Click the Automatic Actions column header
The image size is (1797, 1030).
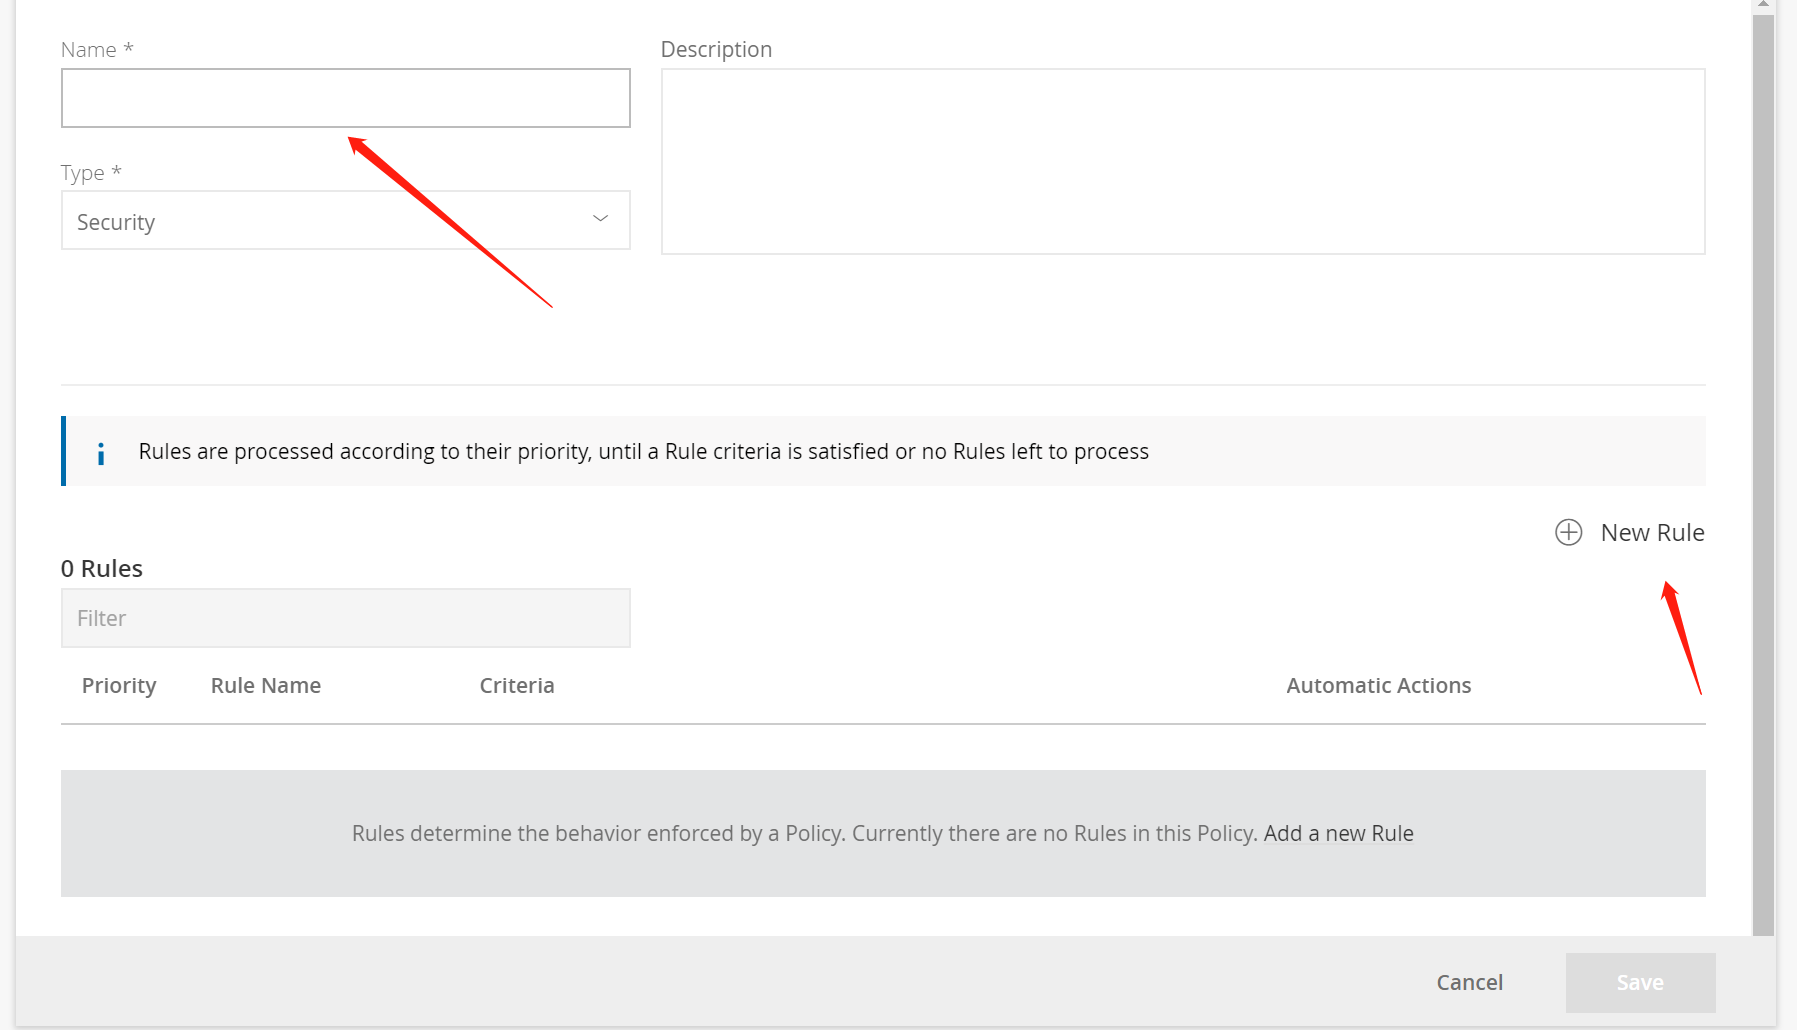(1378, 686)
